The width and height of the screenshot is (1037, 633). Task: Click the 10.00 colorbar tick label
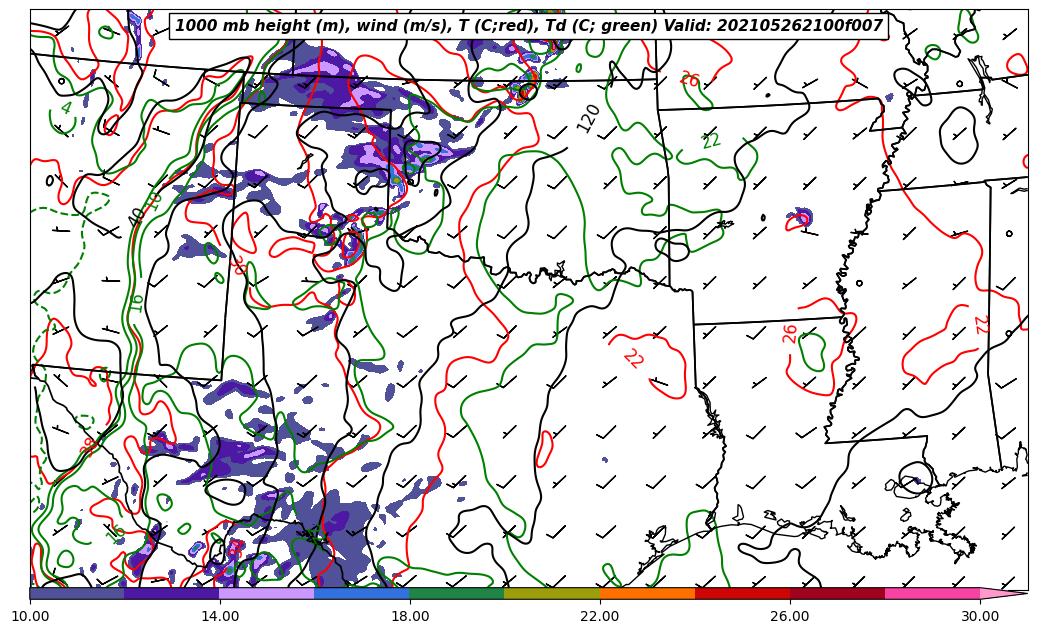(30, 616)
